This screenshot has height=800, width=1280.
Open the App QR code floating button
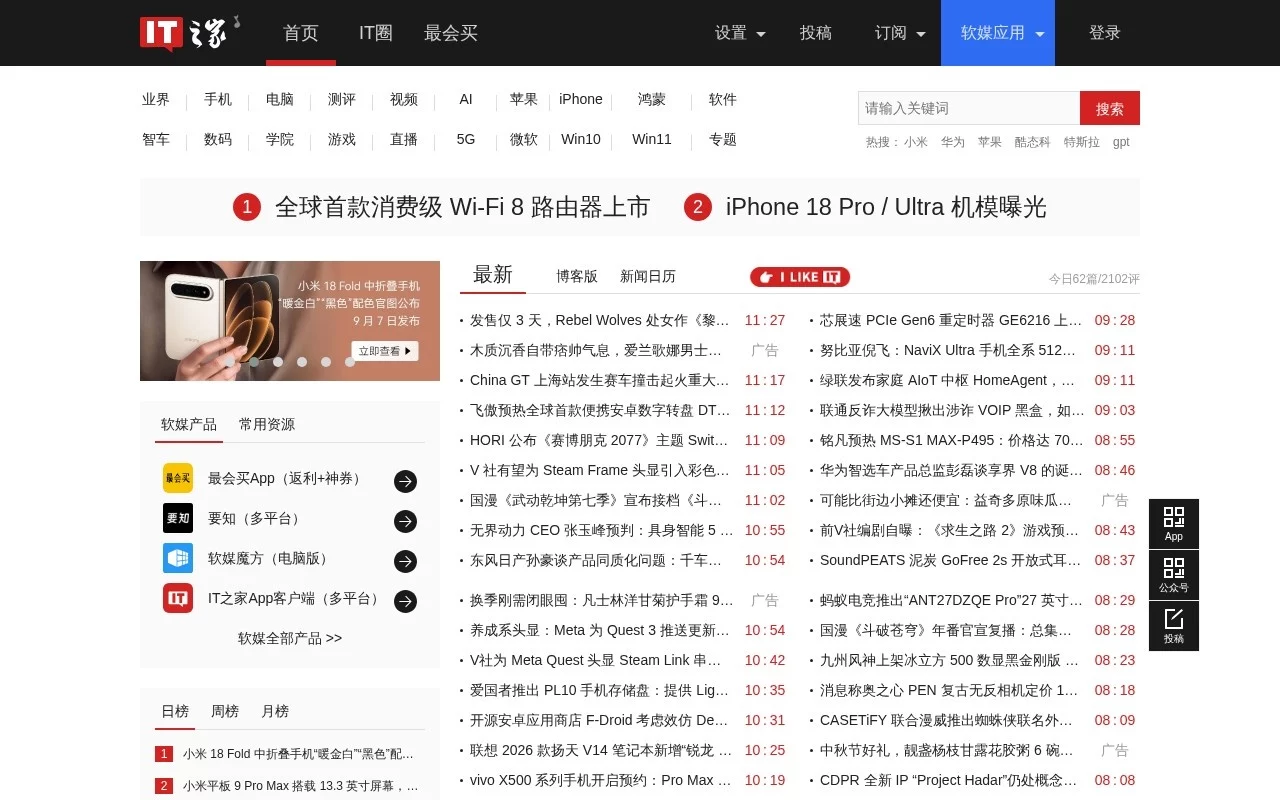(x=1174, y=524)
